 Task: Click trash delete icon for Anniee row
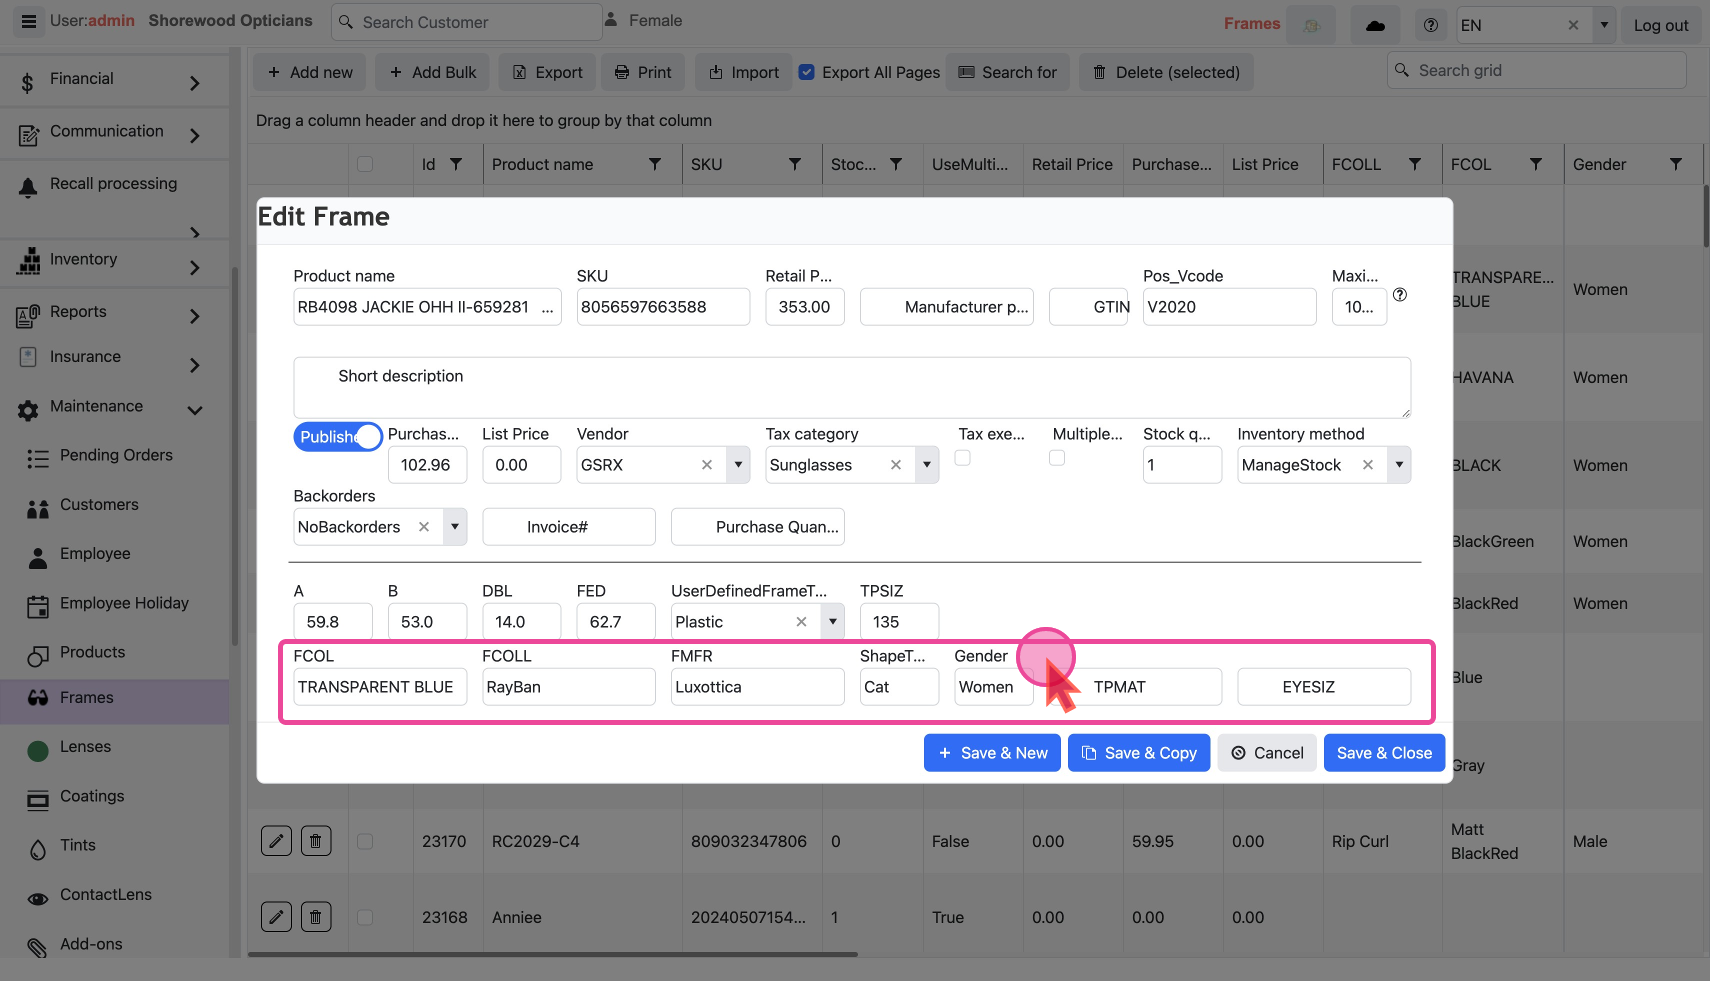point(316,917)
